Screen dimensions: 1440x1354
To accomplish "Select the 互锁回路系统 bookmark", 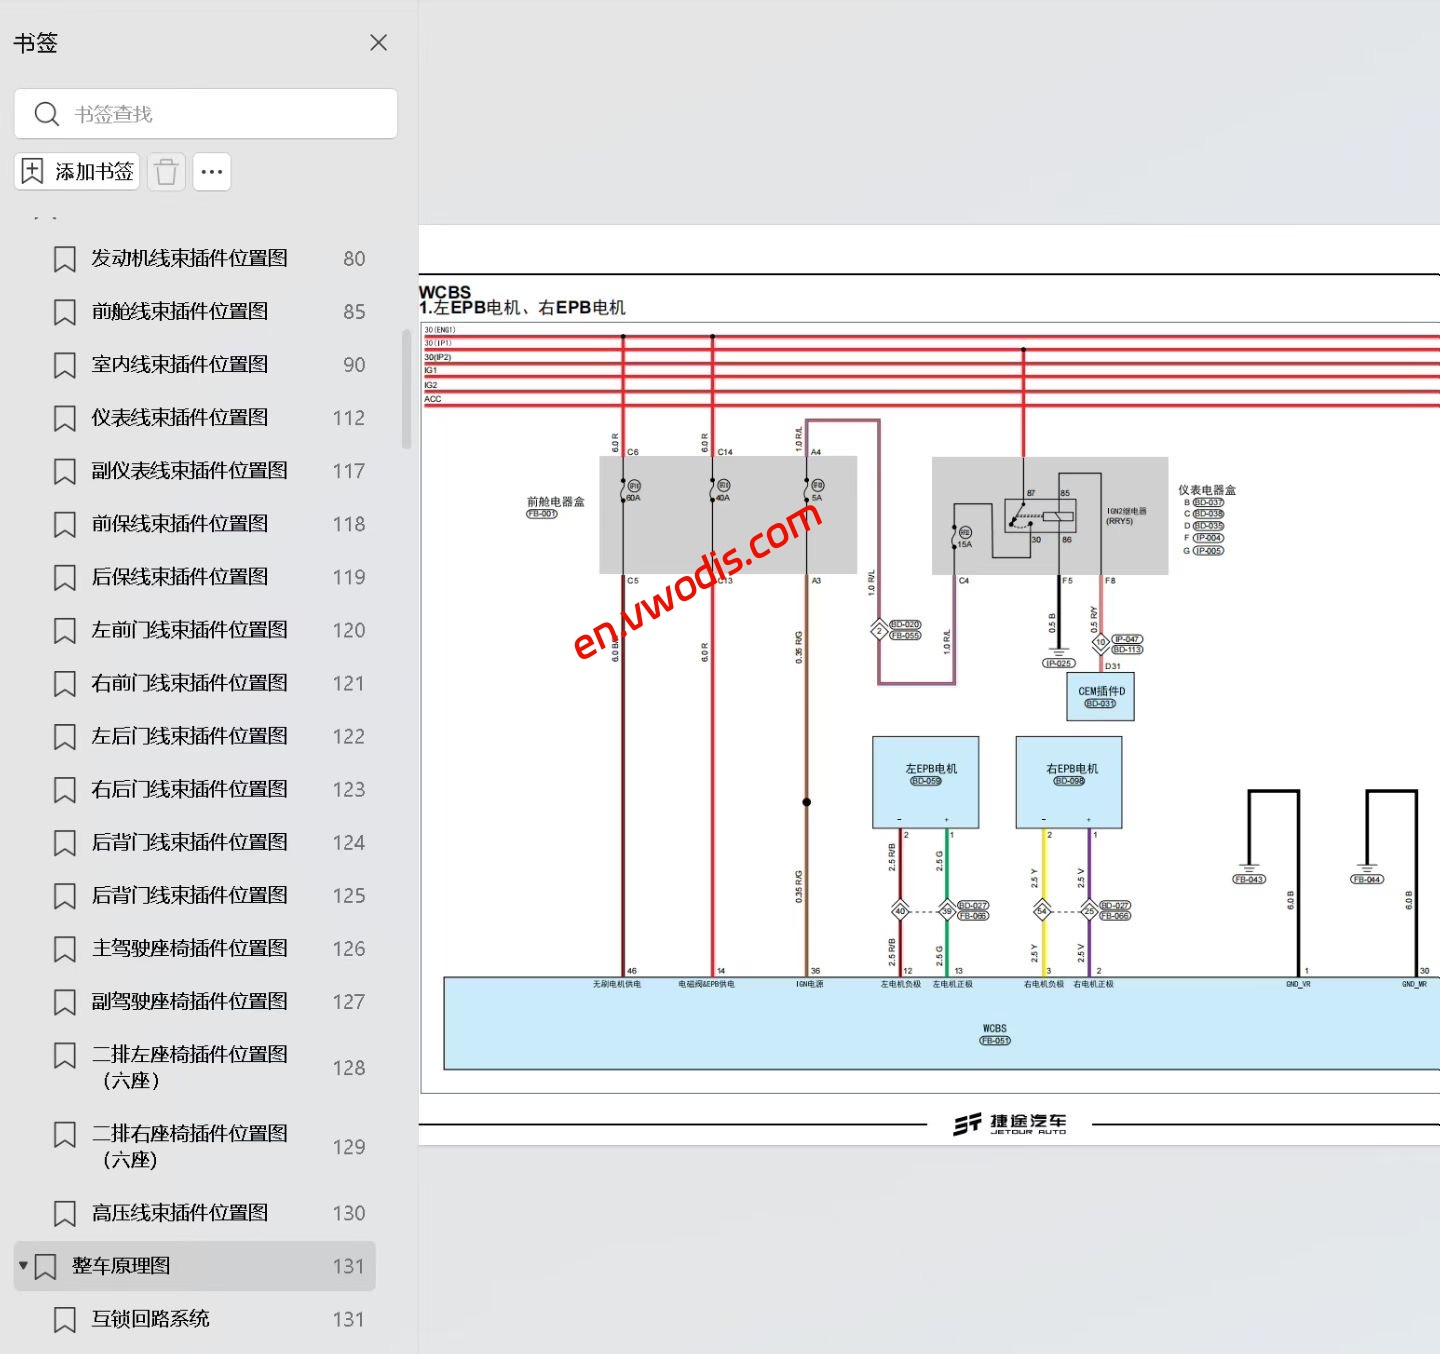I will 150,1319.
